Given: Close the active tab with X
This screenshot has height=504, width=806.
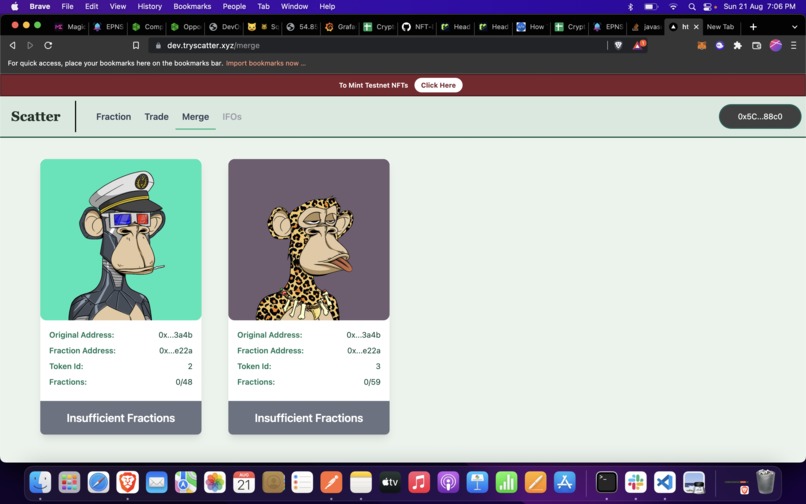Looking at the screenshot, I should (697, 27).
